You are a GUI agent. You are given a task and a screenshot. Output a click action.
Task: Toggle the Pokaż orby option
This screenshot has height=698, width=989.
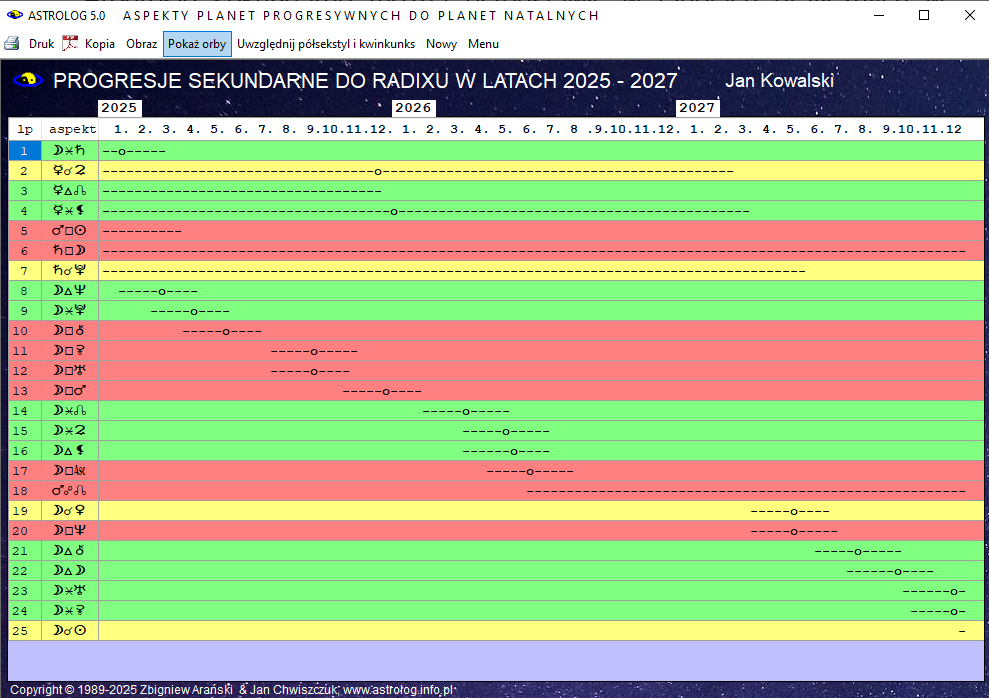pos(197,44)
